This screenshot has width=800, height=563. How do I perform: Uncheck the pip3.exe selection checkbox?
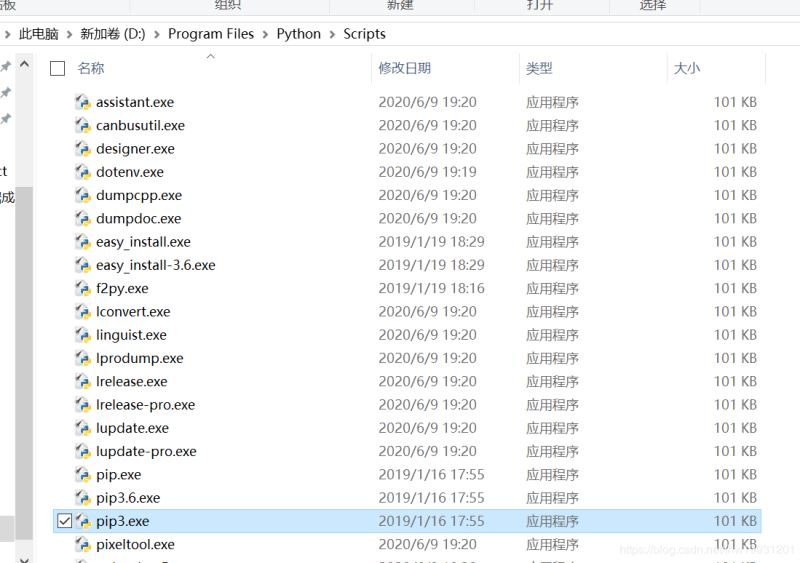pos(64,521)
